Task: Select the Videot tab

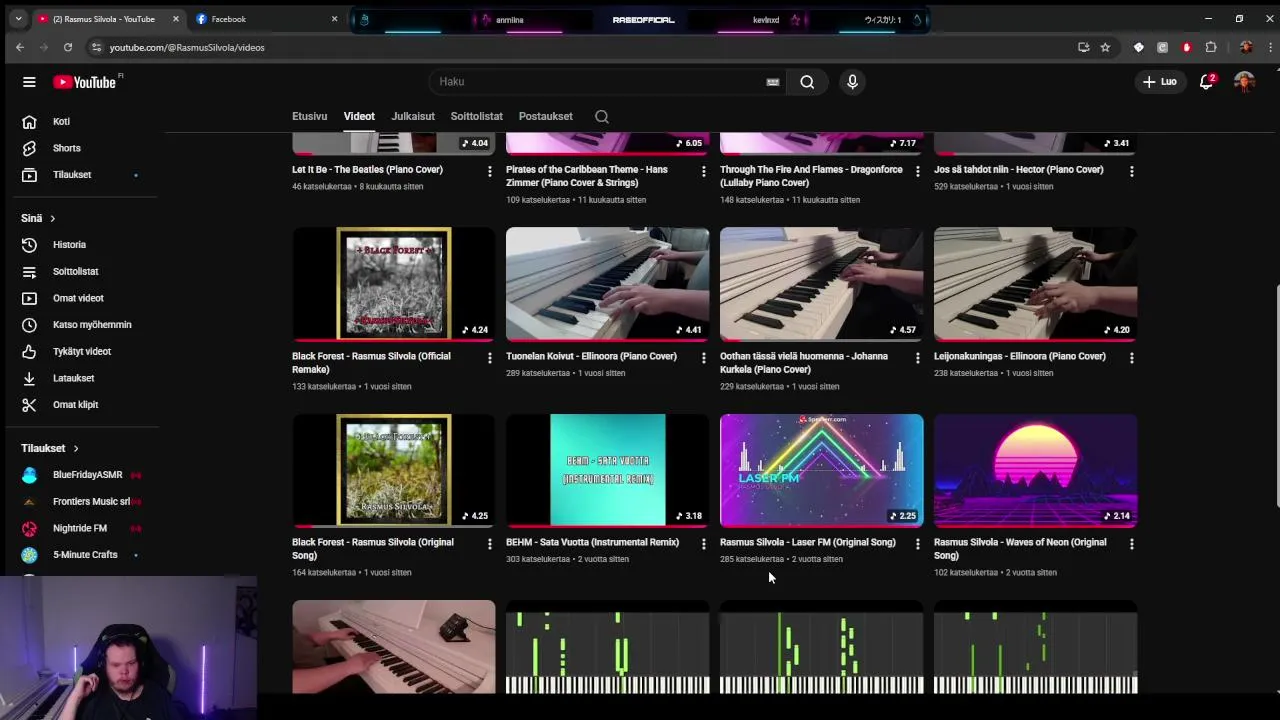Action: click(x=359, y=116)
